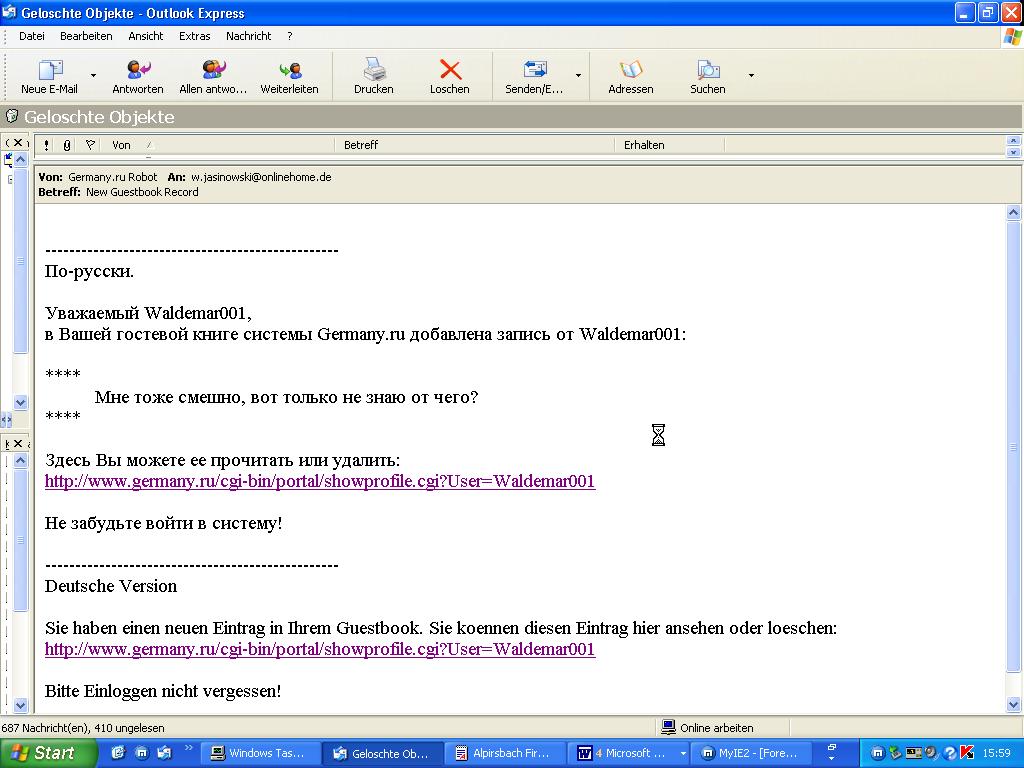Switch to MyIE2 taskbar button
The height and width of the screenshot is (768, 1024).
point(750,753)
